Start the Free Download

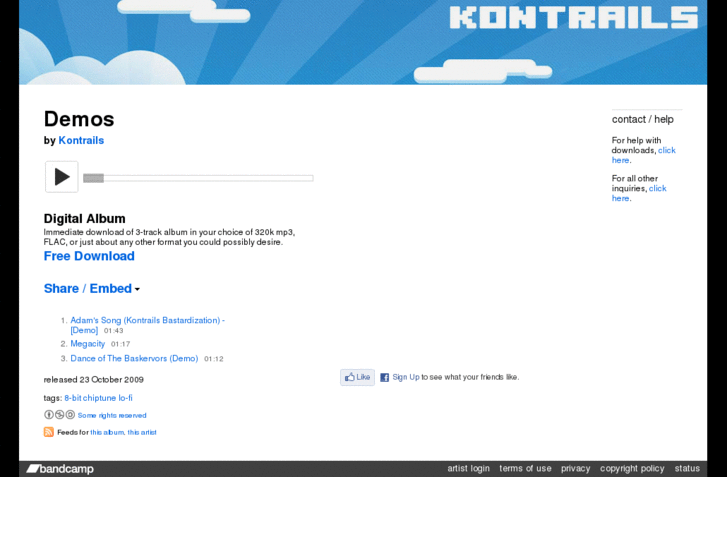pyautogui.click(x=89, y=256)
